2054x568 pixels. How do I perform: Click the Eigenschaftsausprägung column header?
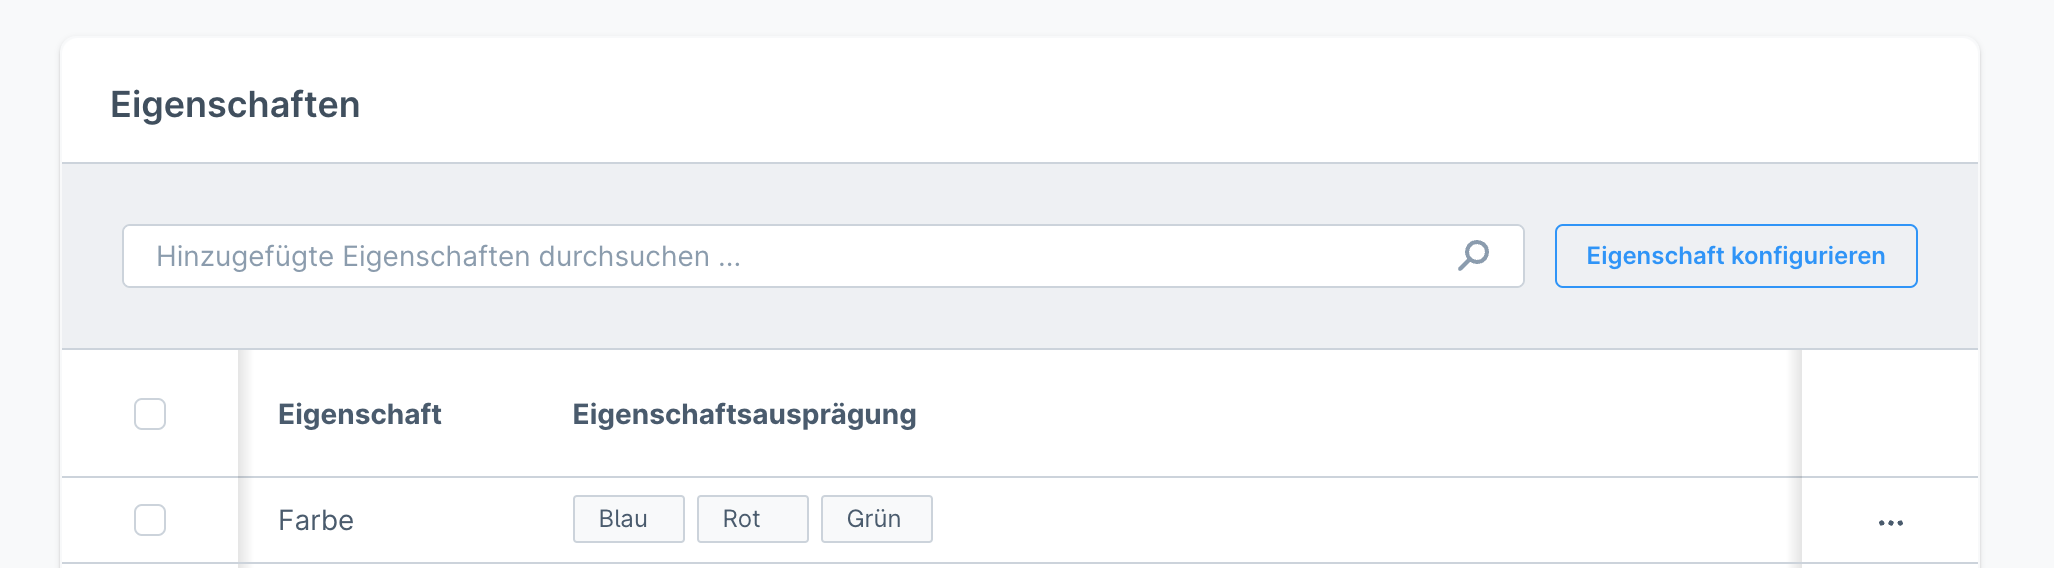[744, 414]
